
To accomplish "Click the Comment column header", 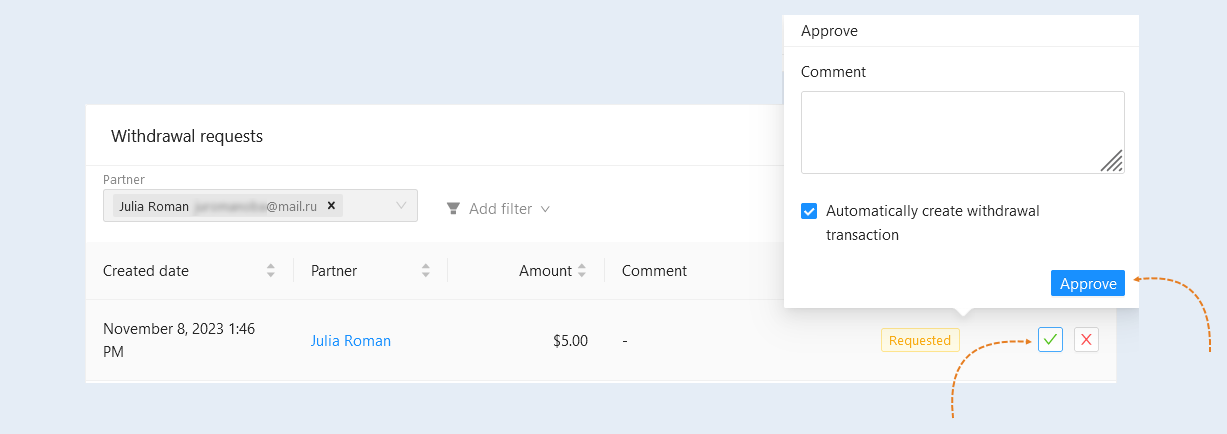I will [x=654, y=271].
